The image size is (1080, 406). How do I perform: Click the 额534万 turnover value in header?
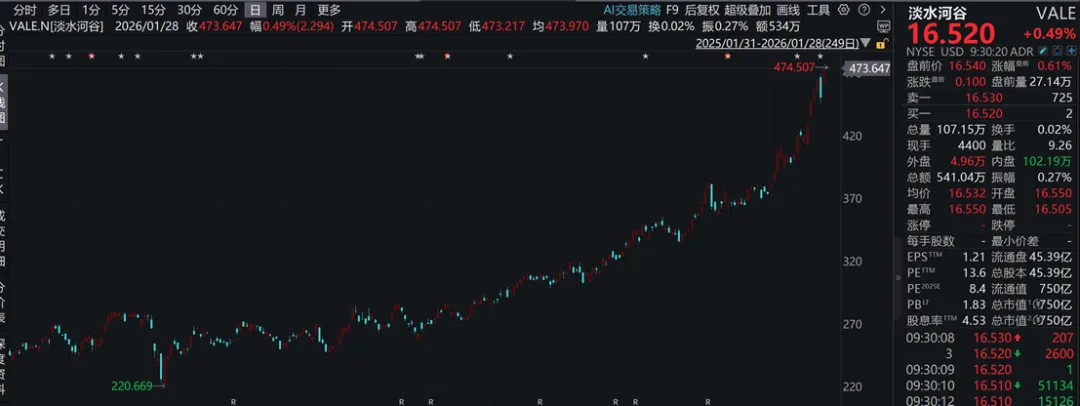tap(778, 26)
